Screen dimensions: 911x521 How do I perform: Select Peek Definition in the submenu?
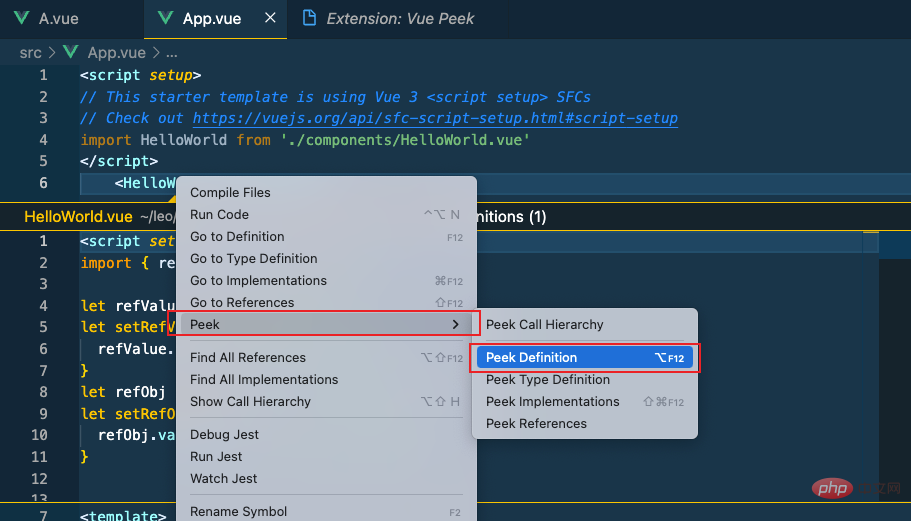531,357
